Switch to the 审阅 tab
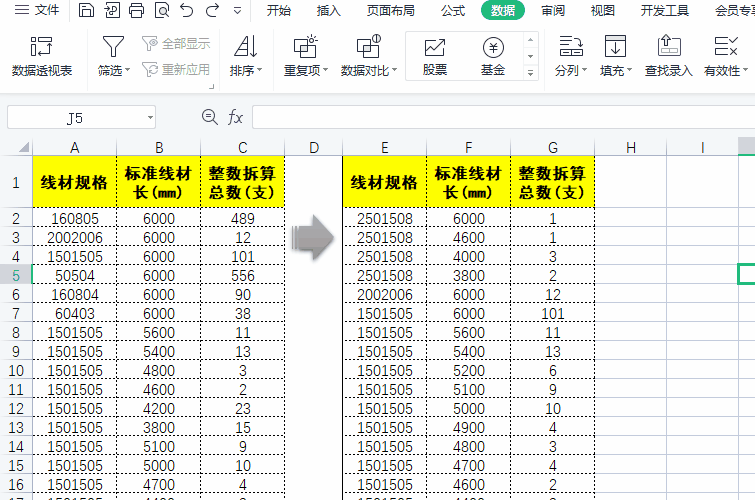 pos(553,10)
